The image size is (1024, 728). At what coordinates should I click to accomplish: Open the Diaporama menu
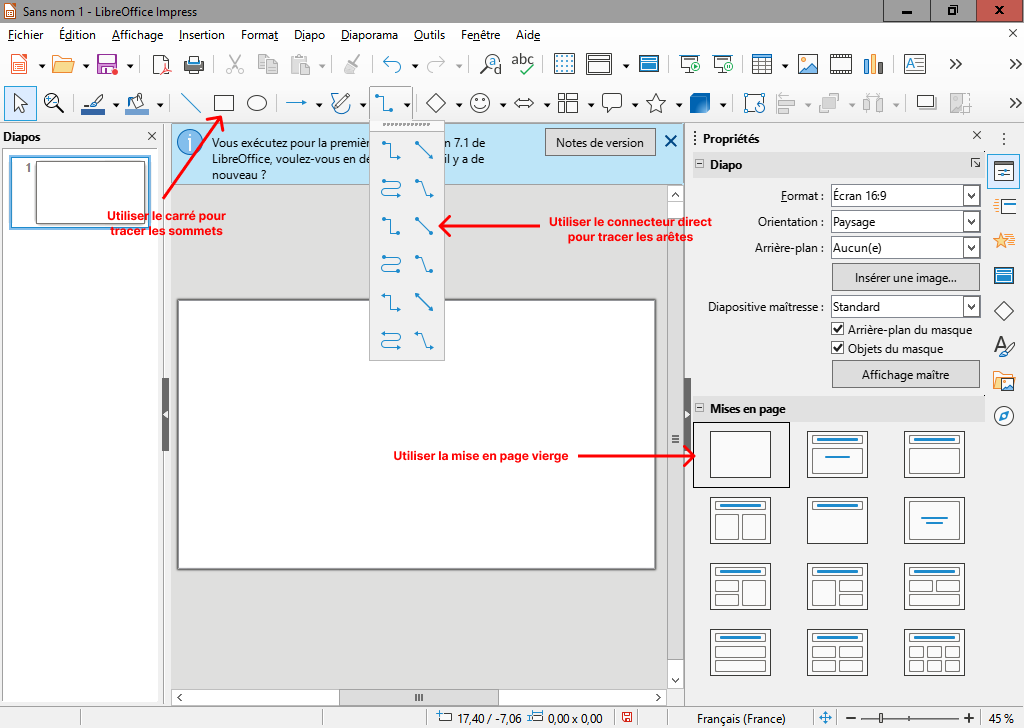click(369, 35)
